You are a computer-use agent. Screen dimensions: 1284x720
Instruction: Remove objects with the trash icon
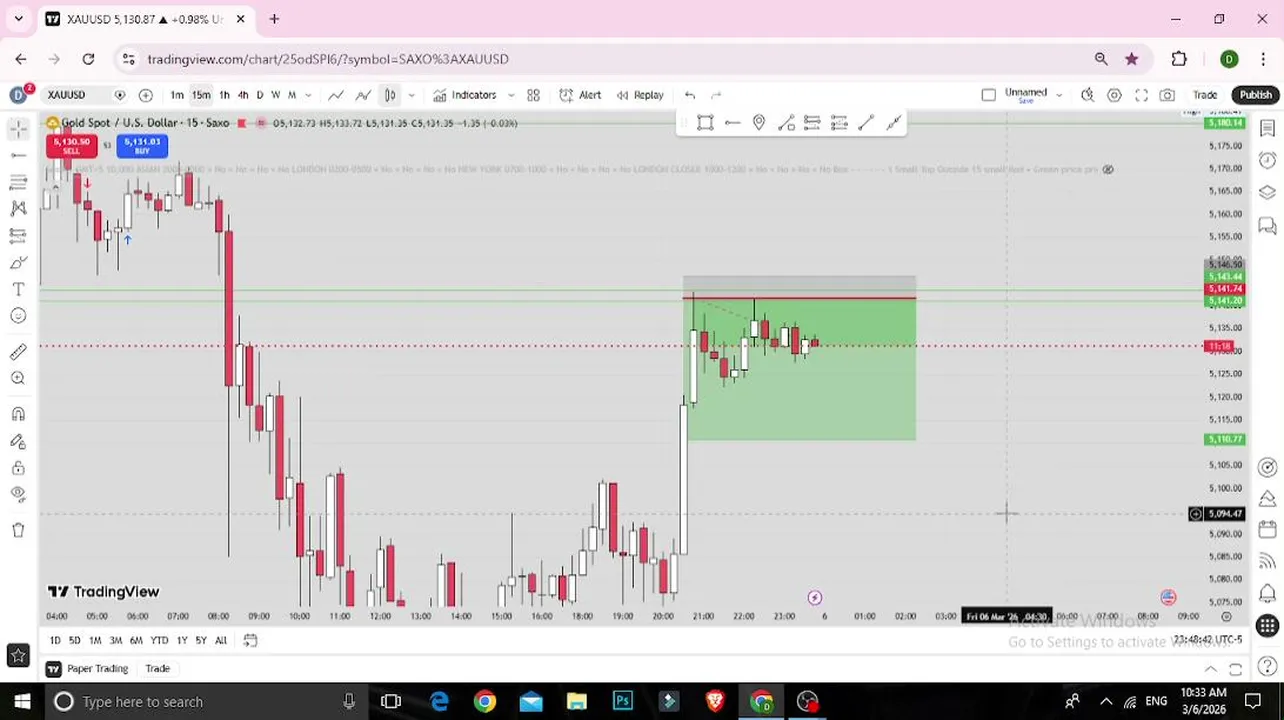(x=18, y=530)
